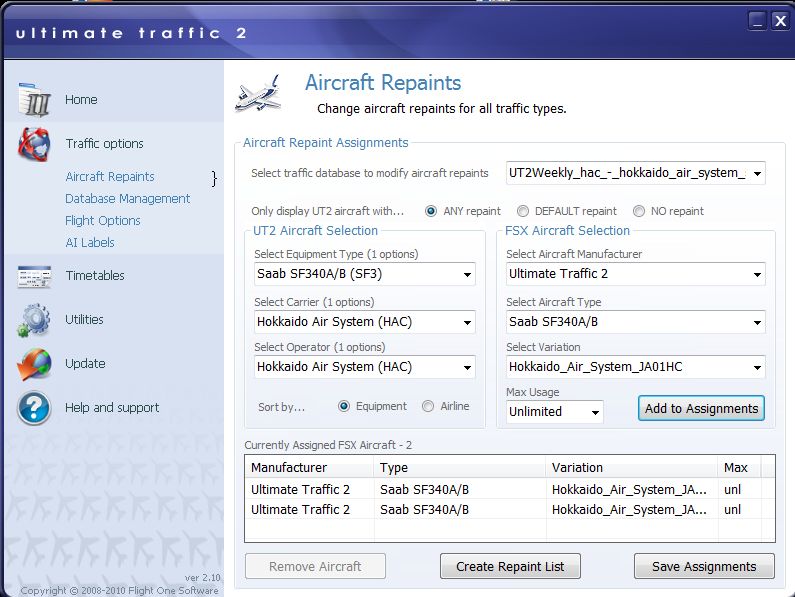Select first assigned aircraft row's manufacturer cell
Screen dimensions: 795x597
coord(310,489)
